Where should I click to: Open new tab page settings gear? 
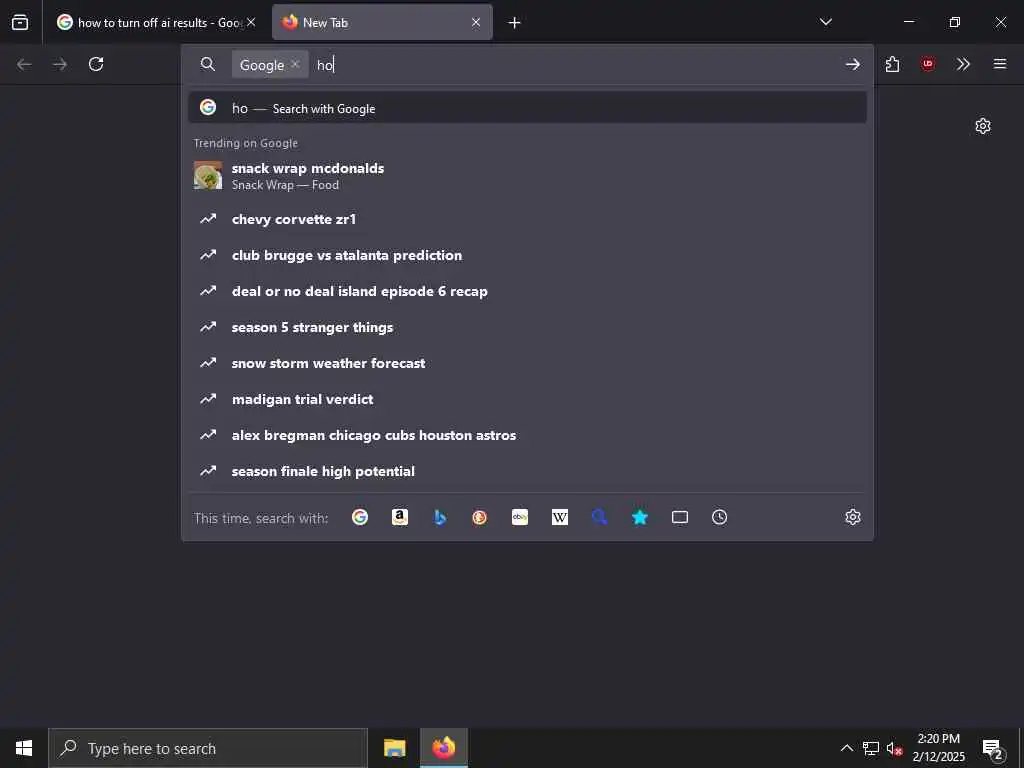pos(983,126)
